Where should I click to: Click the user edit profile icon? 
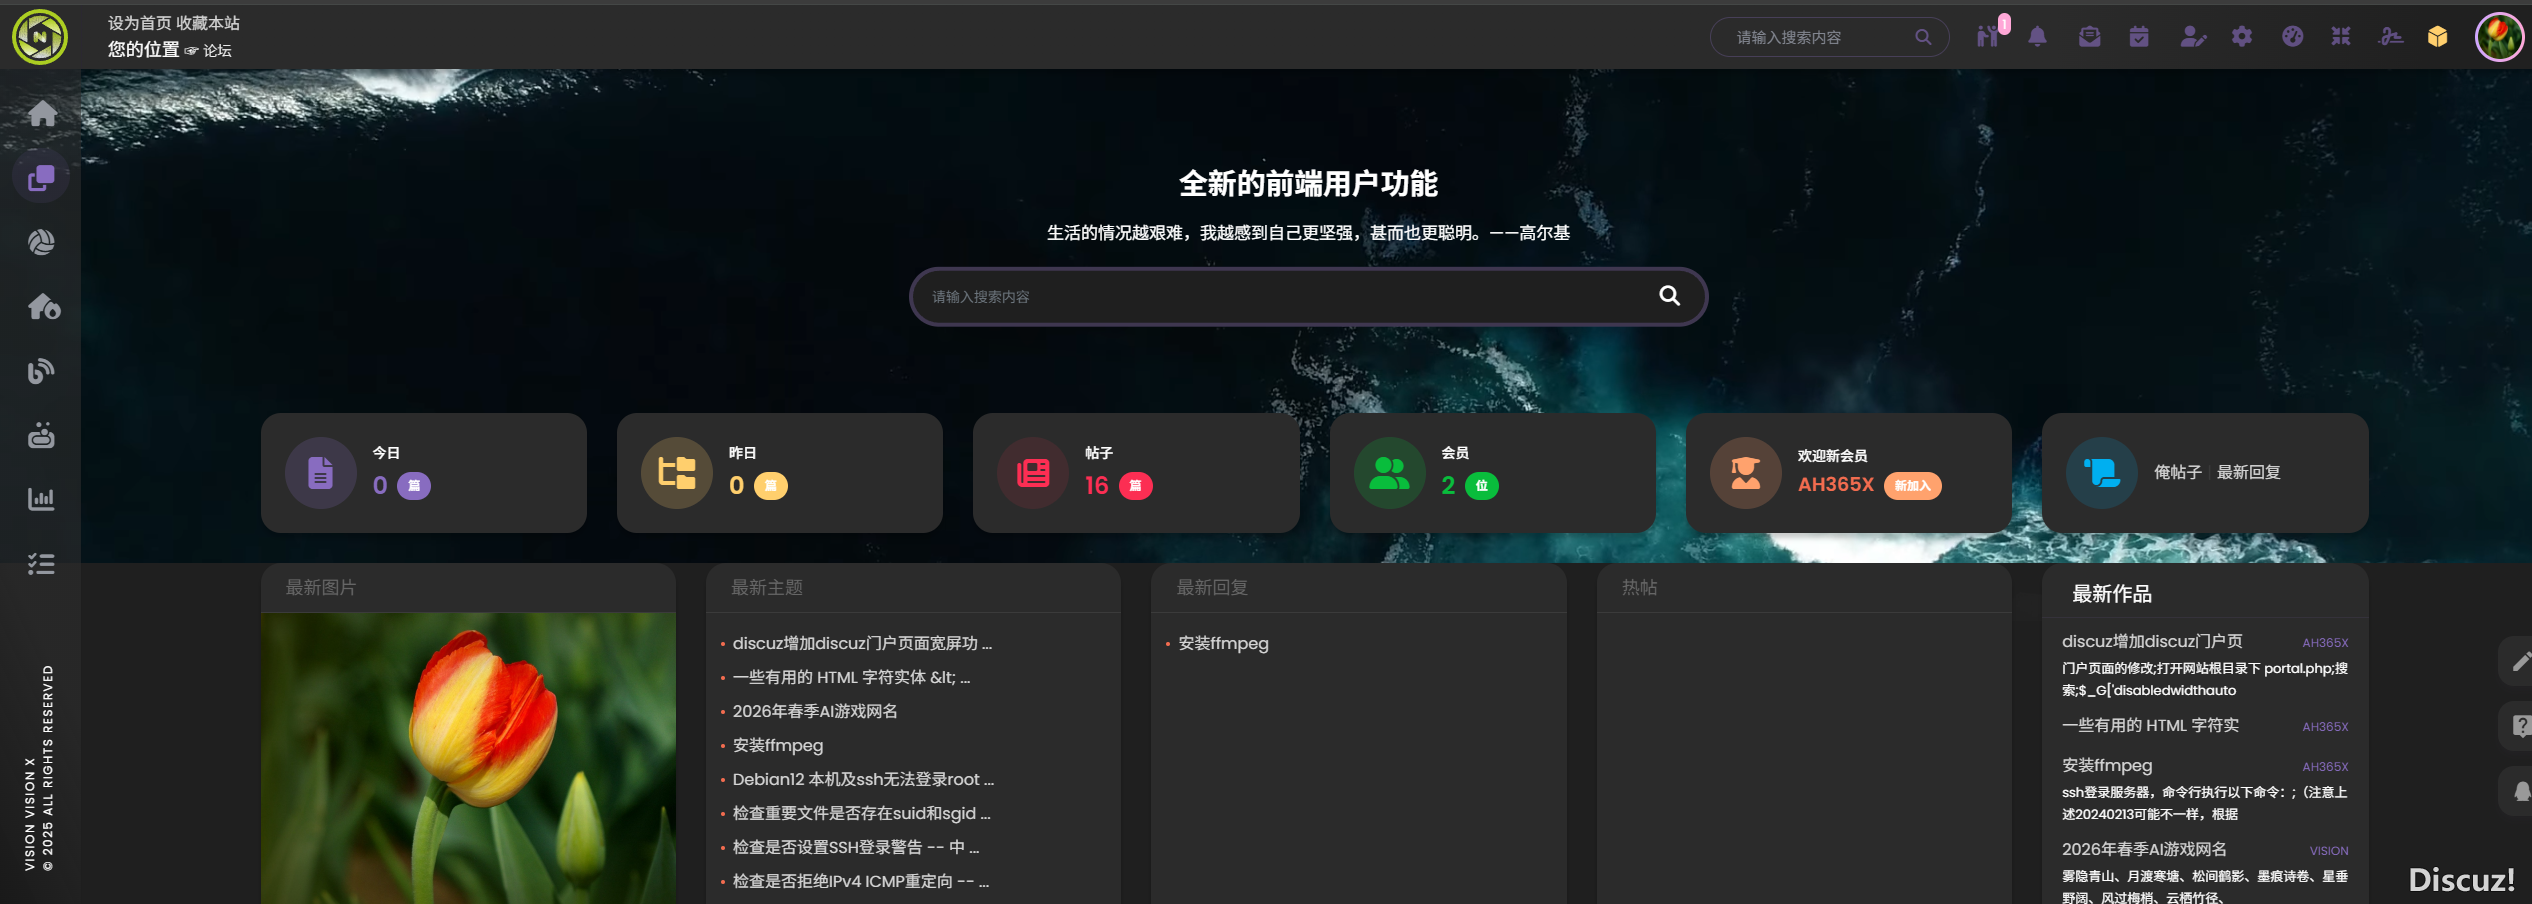(2192, 37)
